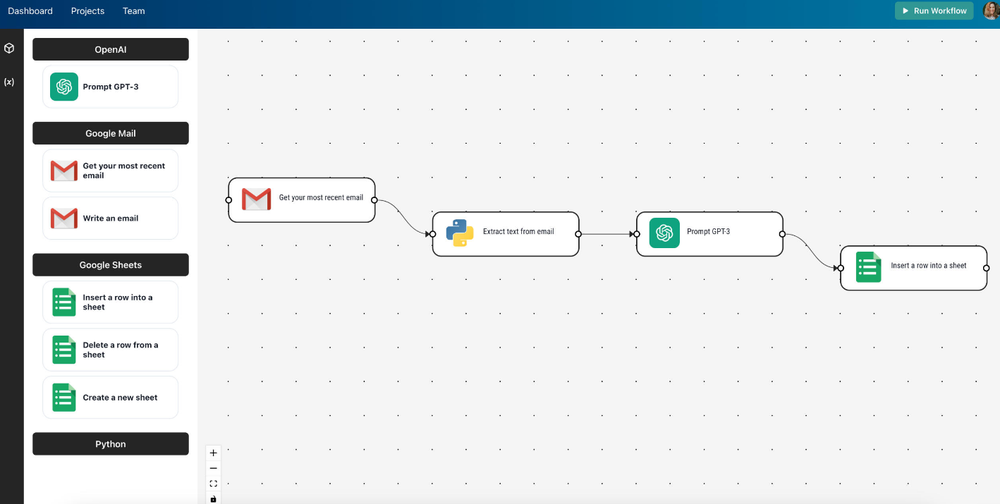Fit the workflow view to screen
The image size is (1000, 504).
[213, 484]
